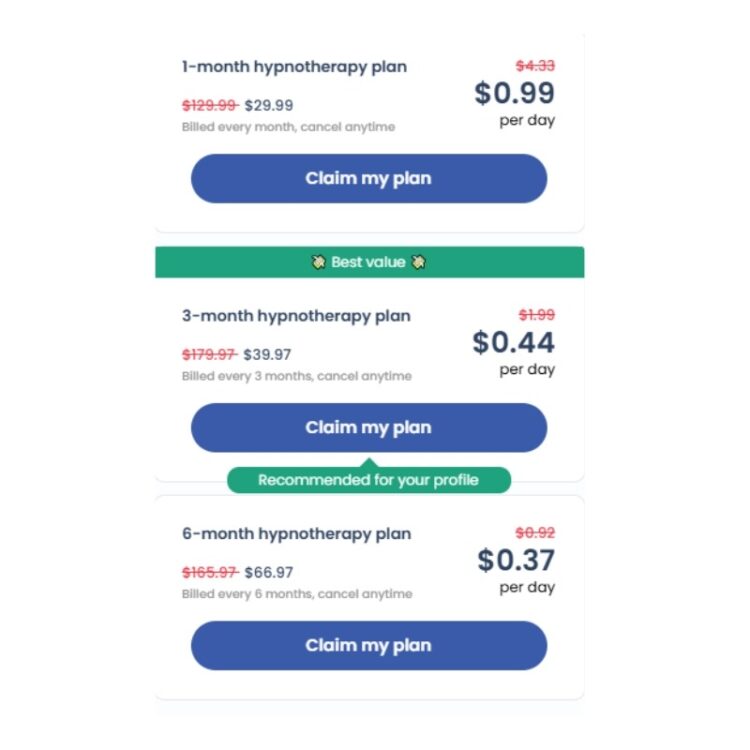The image size is (750, 750).
Task: Click the crossed-out $4.33 daily price
Action: [535, 66]
